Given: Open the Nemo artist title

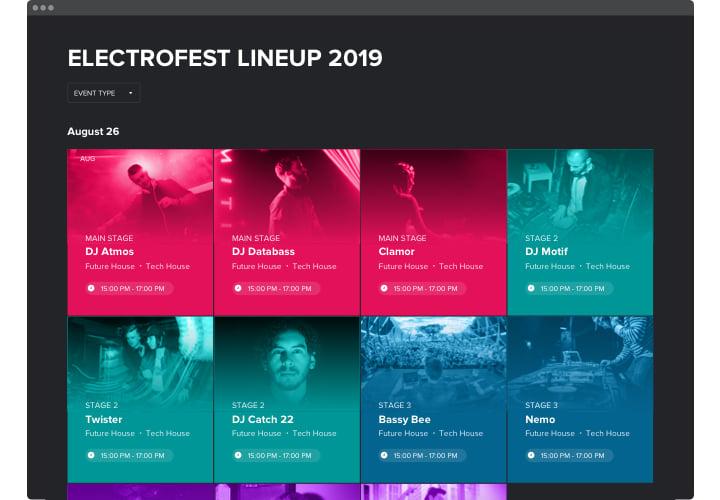Looking at the screenshot, I should tap(540, 419).
